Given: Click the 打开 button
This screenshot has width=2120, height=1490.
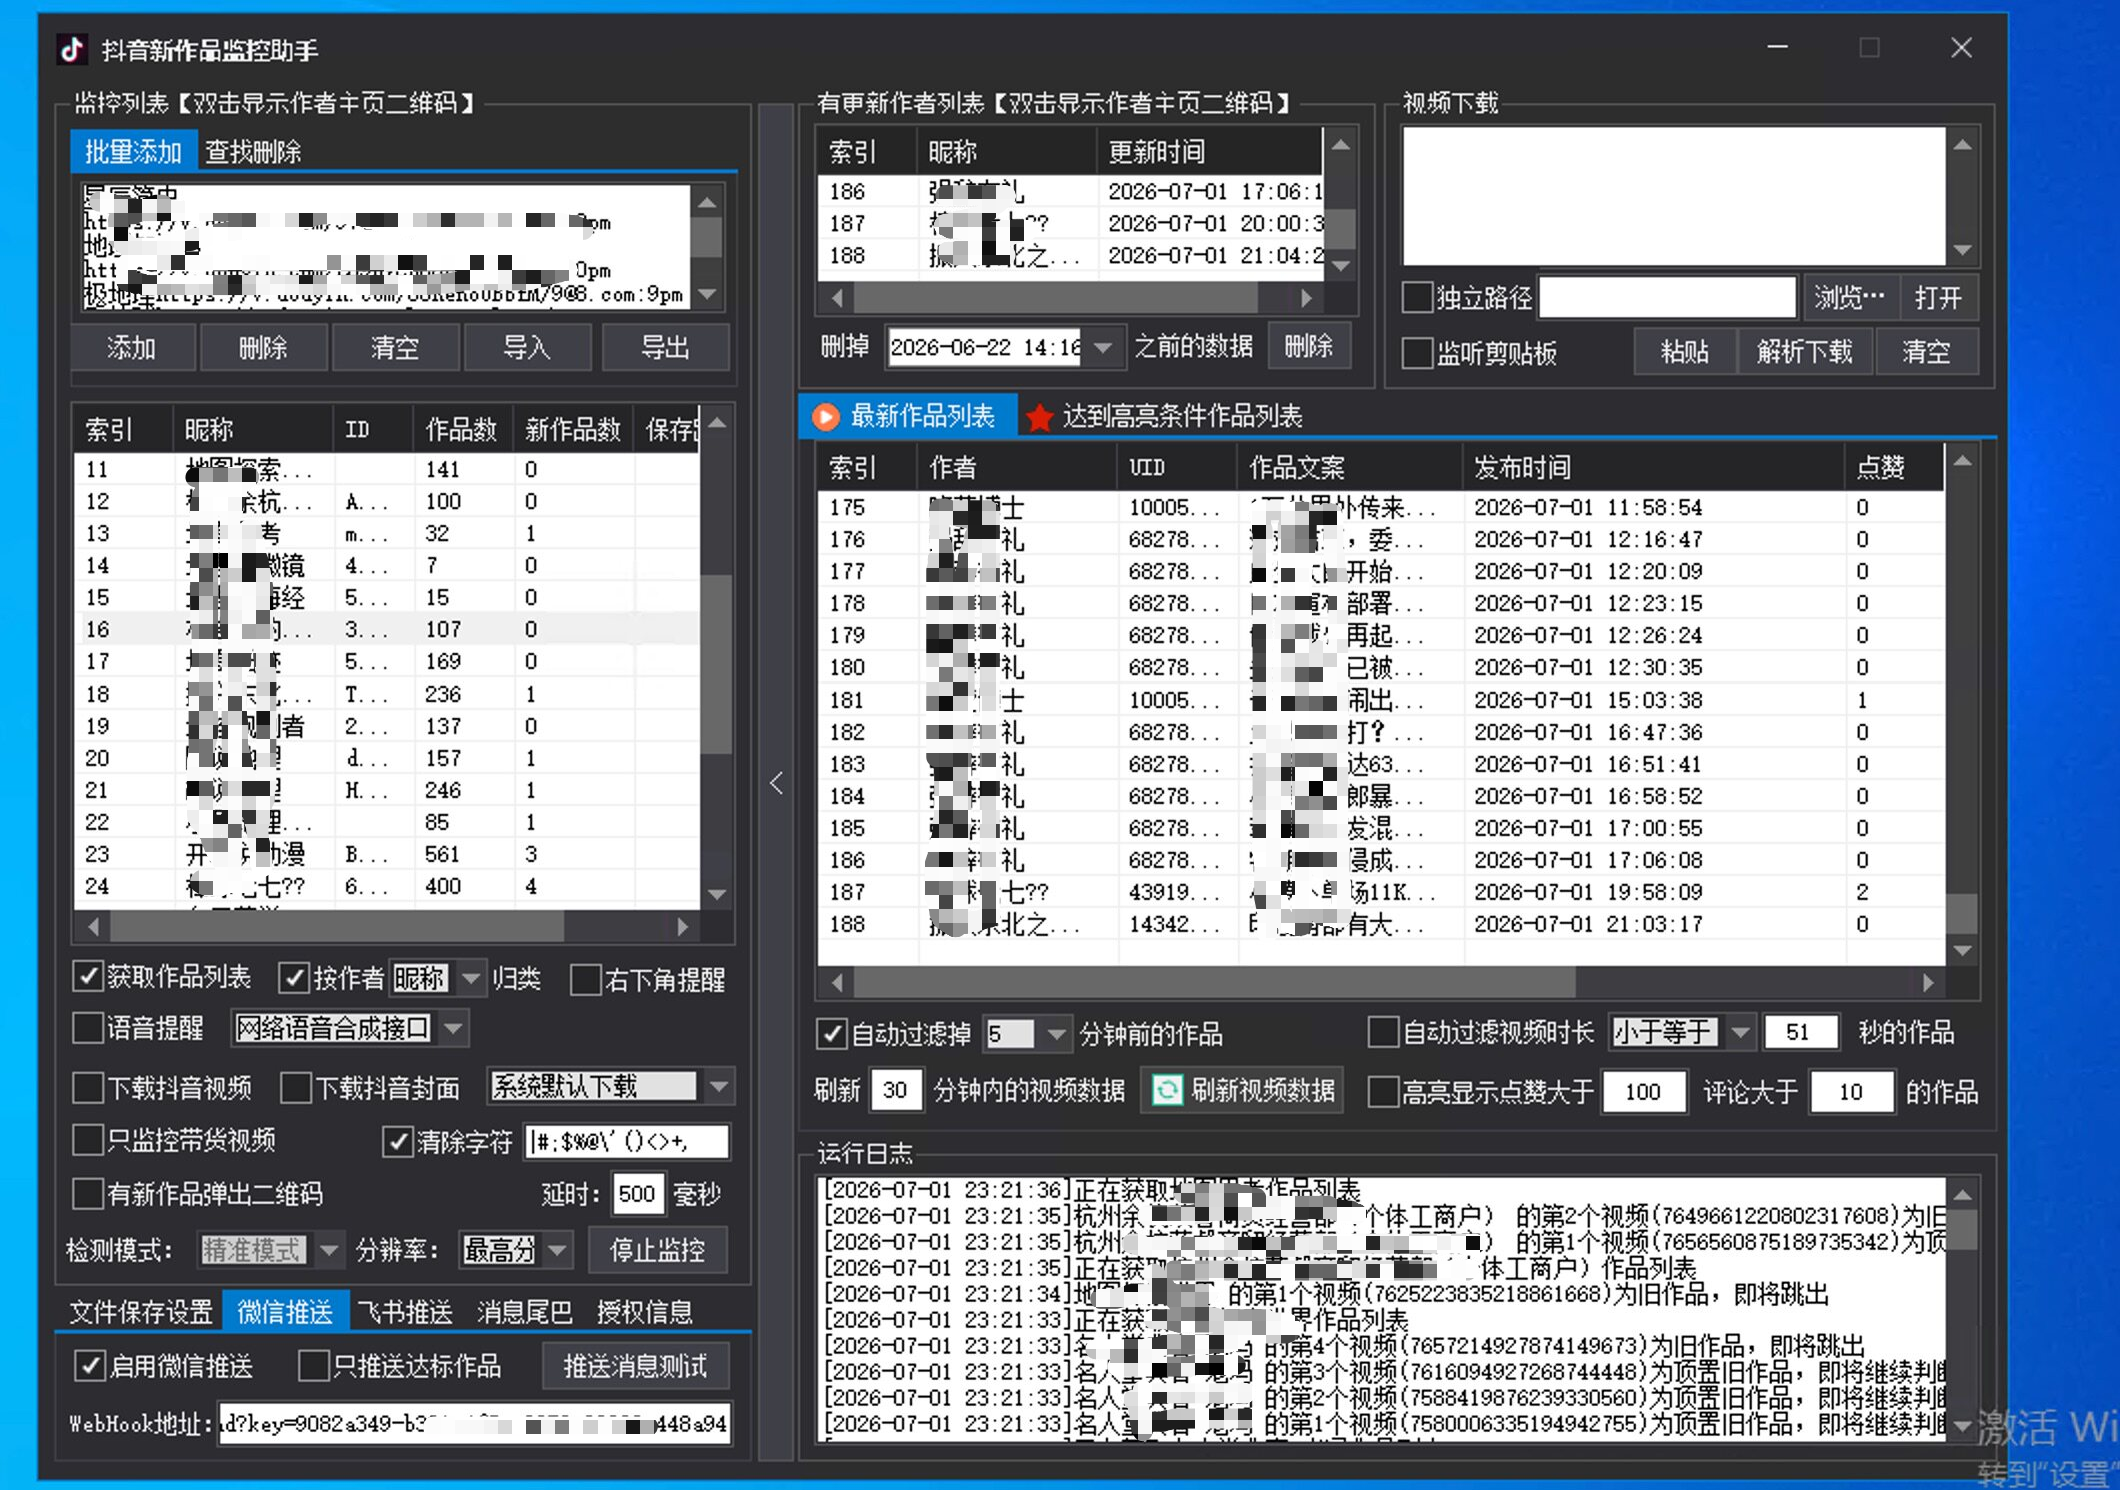Looking at the screenshot, I should pyautogui.click(x=1938, y=297).
